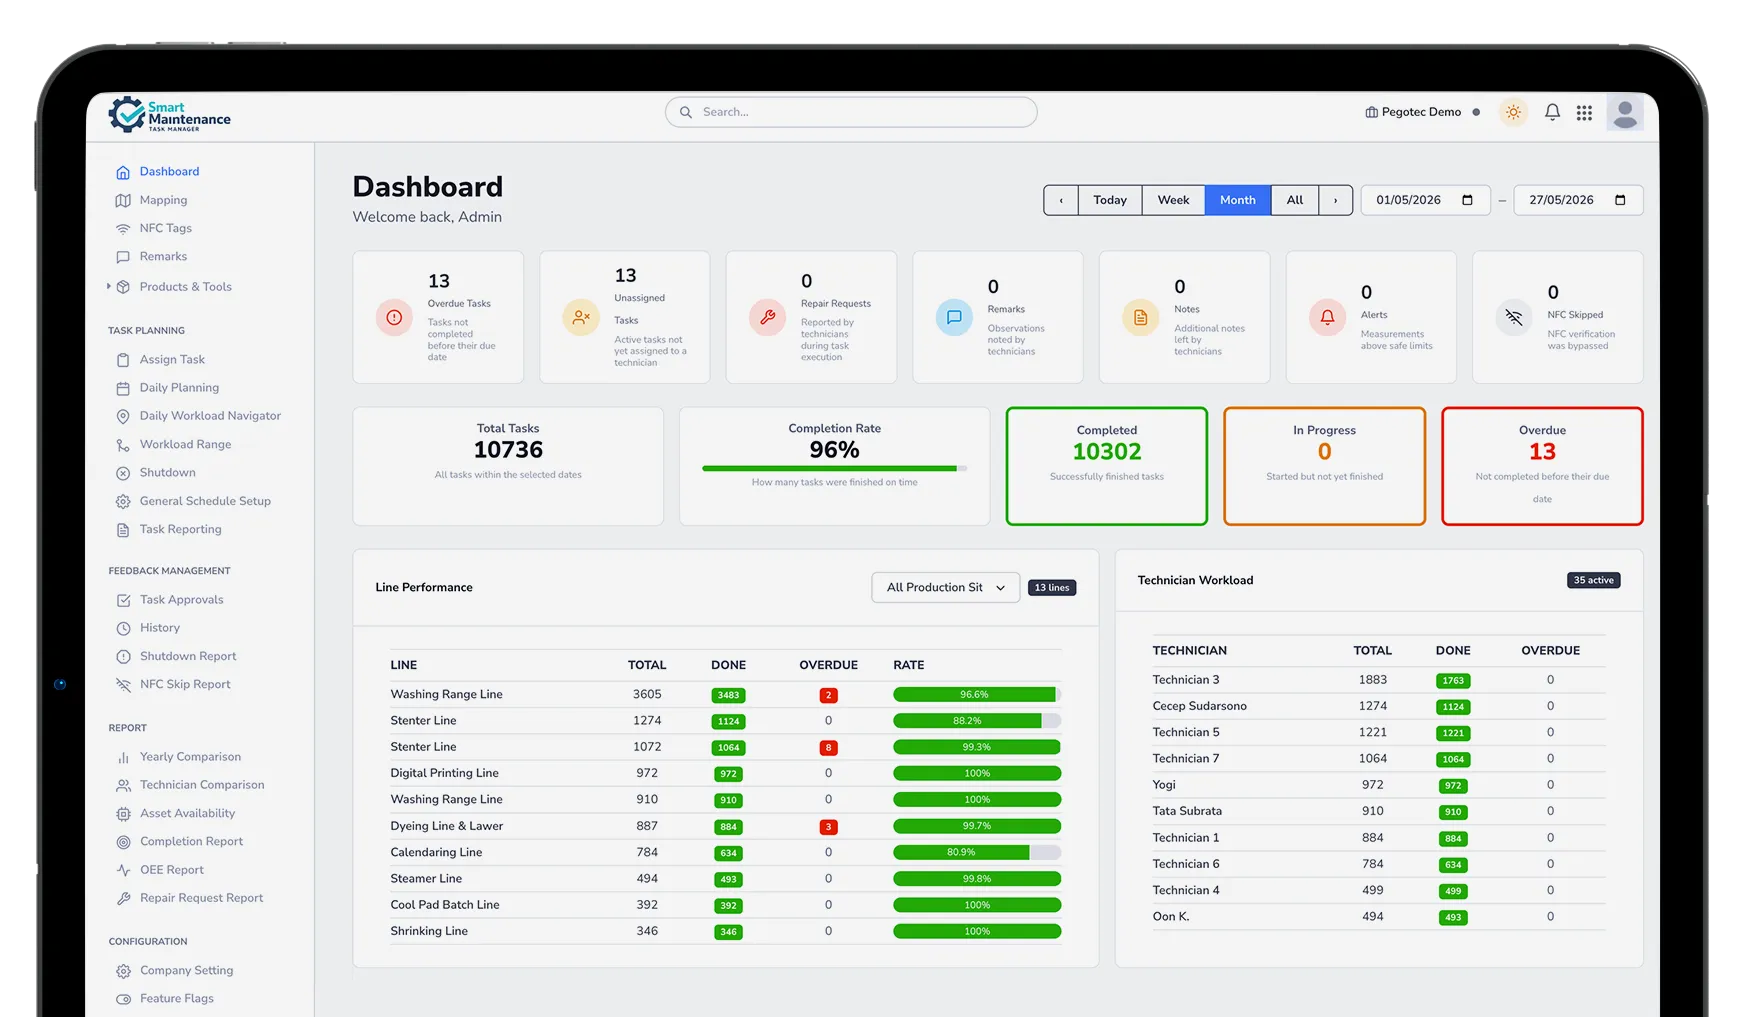
Task: Open Workload Range page
Action: (x=185, y=445)
